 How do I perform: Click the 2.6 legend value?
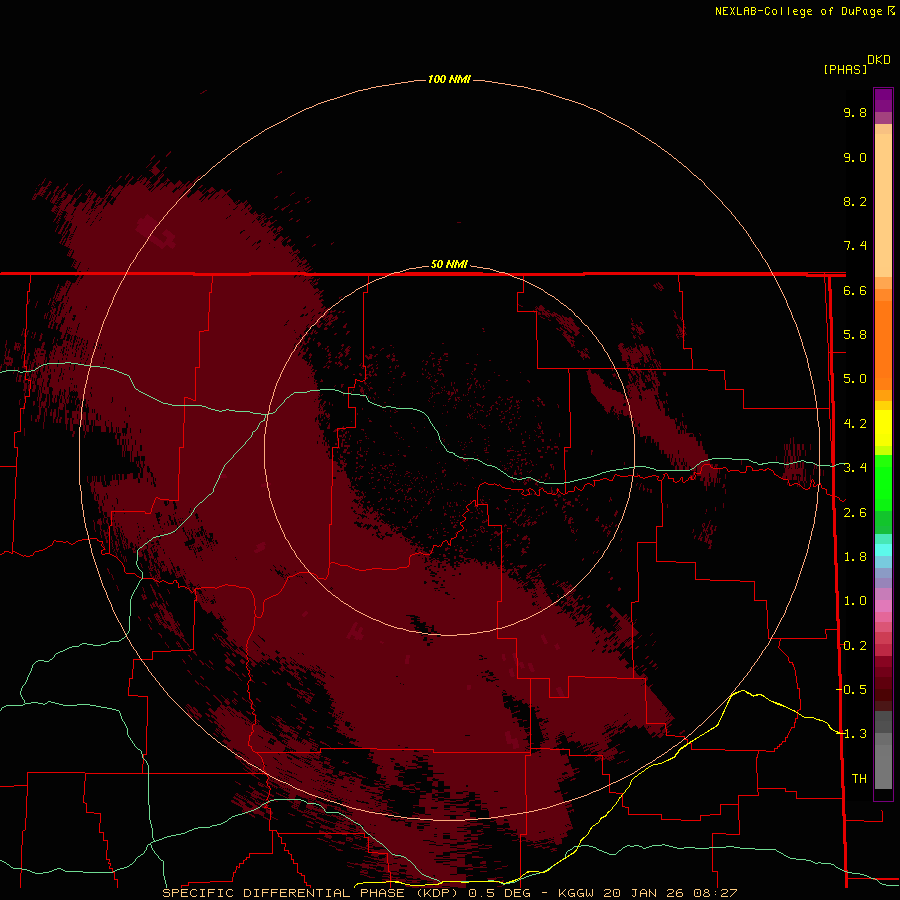pyautogui.click(x=855, y=513)
